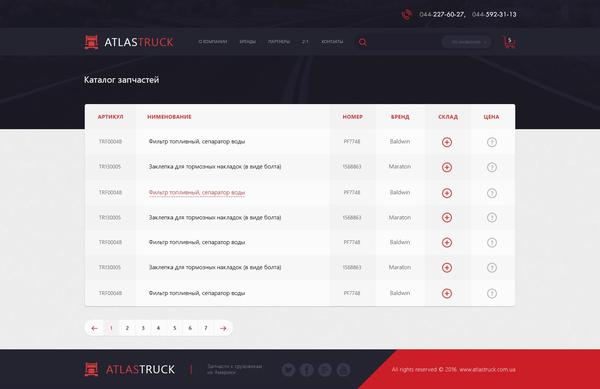Screen dimensions: 600x389
Task: Click brand 'Baldwin' in the fifth row
Action: coord(400,242)
